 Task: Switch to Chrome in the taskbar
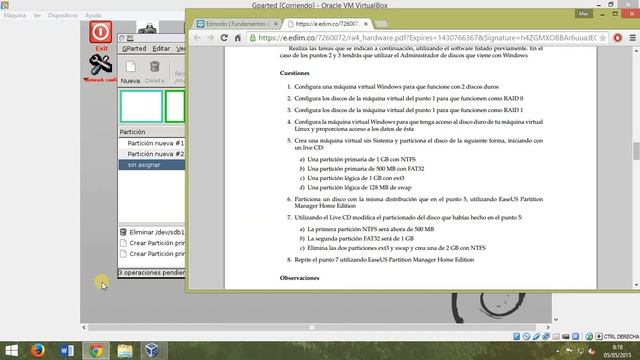(x=96, y=351)
